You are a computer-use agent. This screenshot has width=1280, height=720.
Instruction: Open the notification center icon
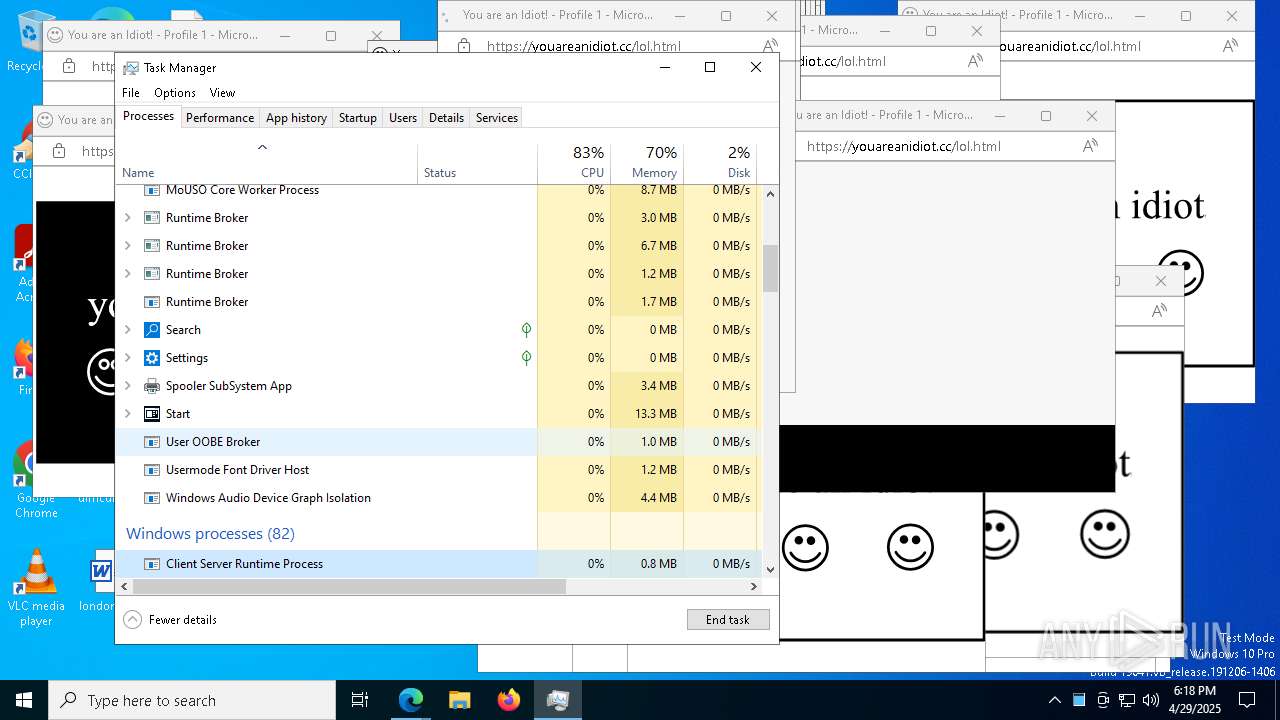click(1247, 700)
